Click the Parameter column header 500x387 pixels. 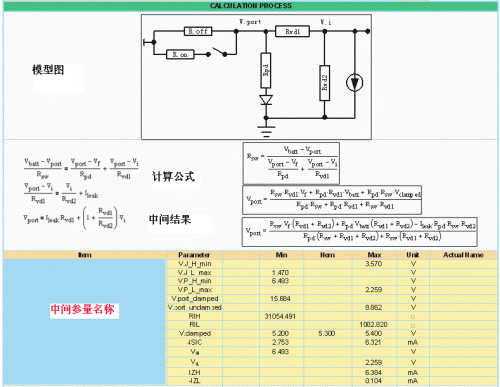[194, 255]
